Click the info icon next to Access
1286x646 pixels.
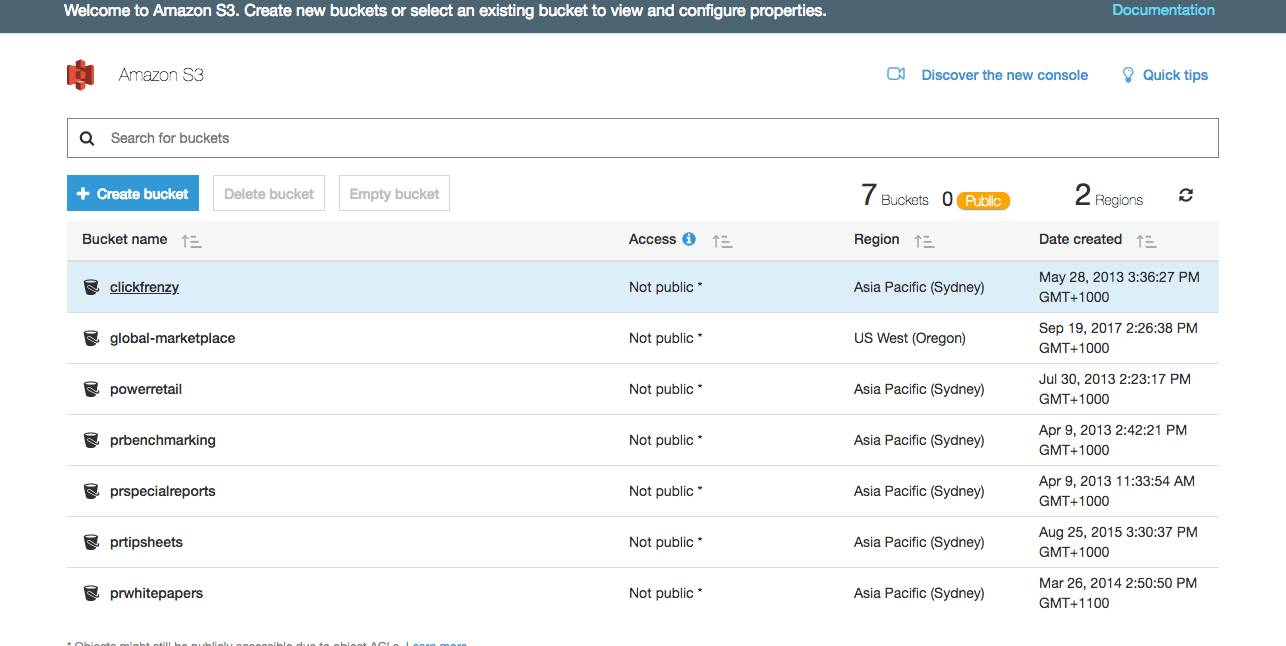[x=689, y=239]
